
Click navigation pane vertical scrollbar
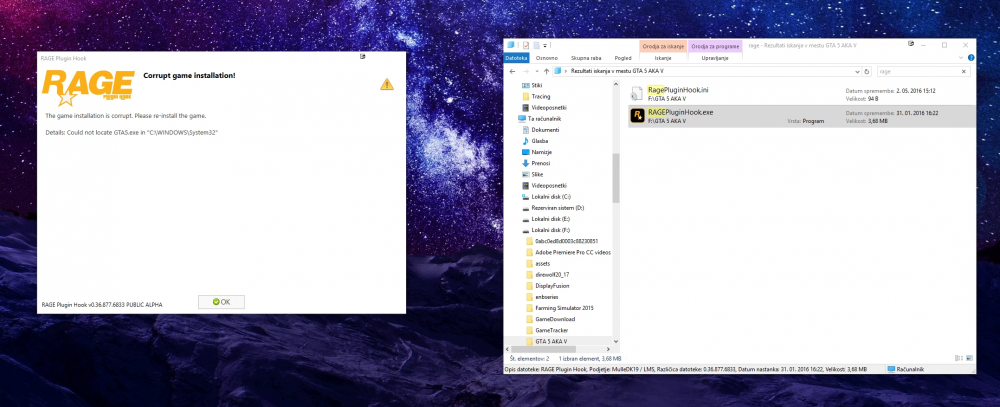(616, 178)
